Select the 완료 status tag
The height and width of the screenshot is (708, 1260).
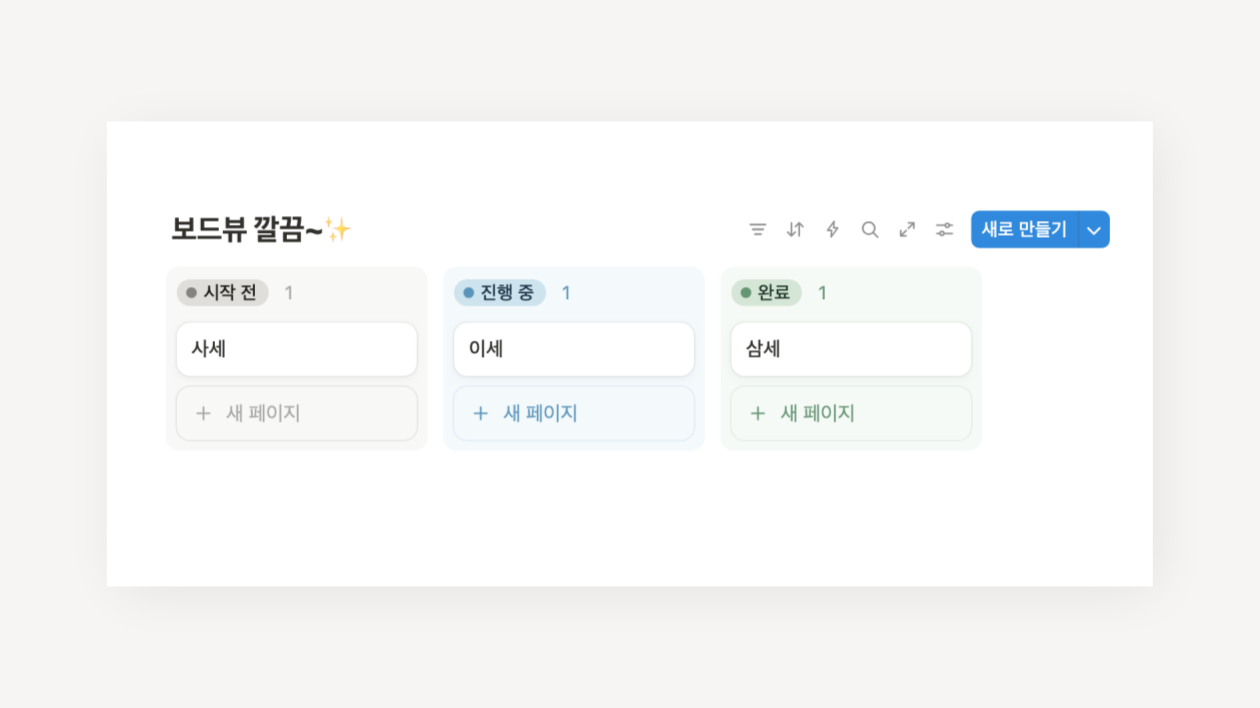[x=766, y=293]
